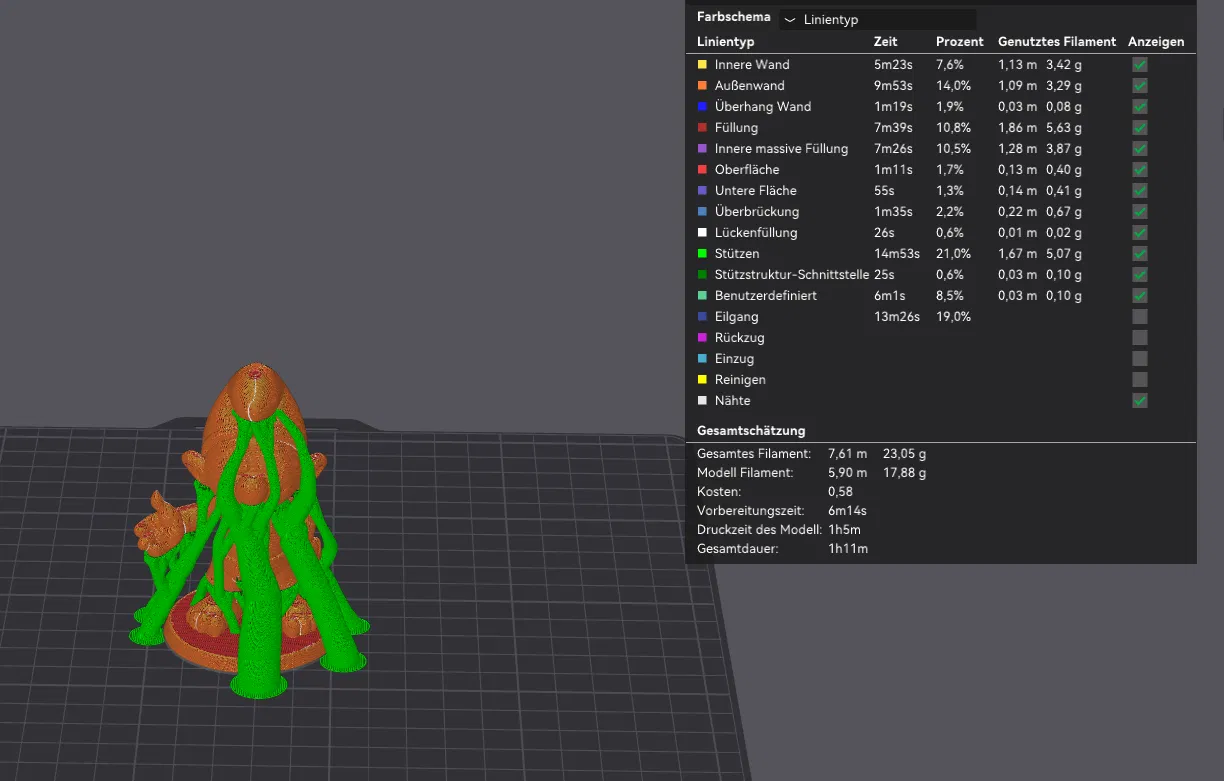Click the Anzeigen column header
Image resolution: width=1224 pixels, height=781 pixels.
pyautogui.click(x=1155, y=42)
